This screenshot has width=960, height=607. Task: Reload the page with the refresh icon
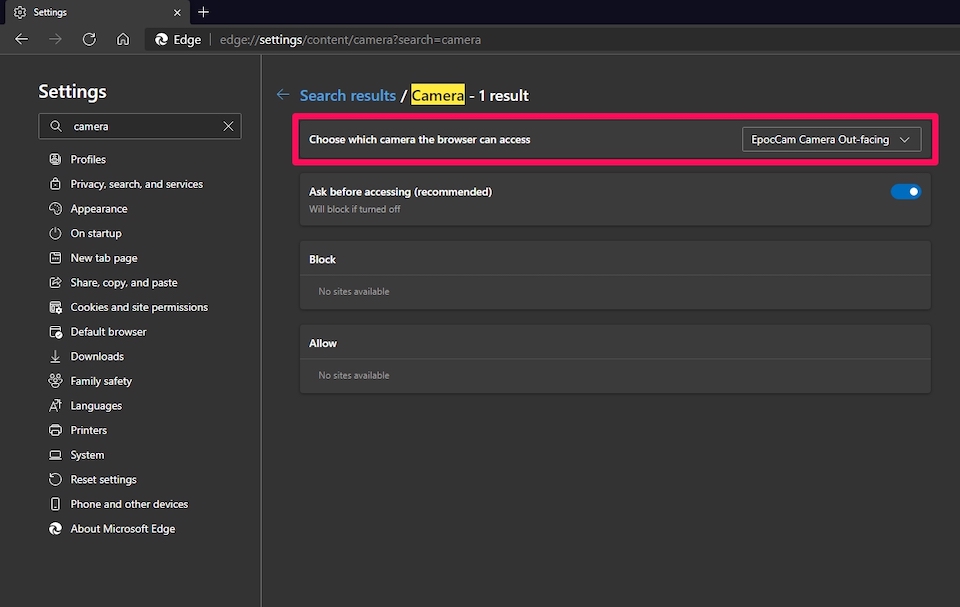(89, 39)
